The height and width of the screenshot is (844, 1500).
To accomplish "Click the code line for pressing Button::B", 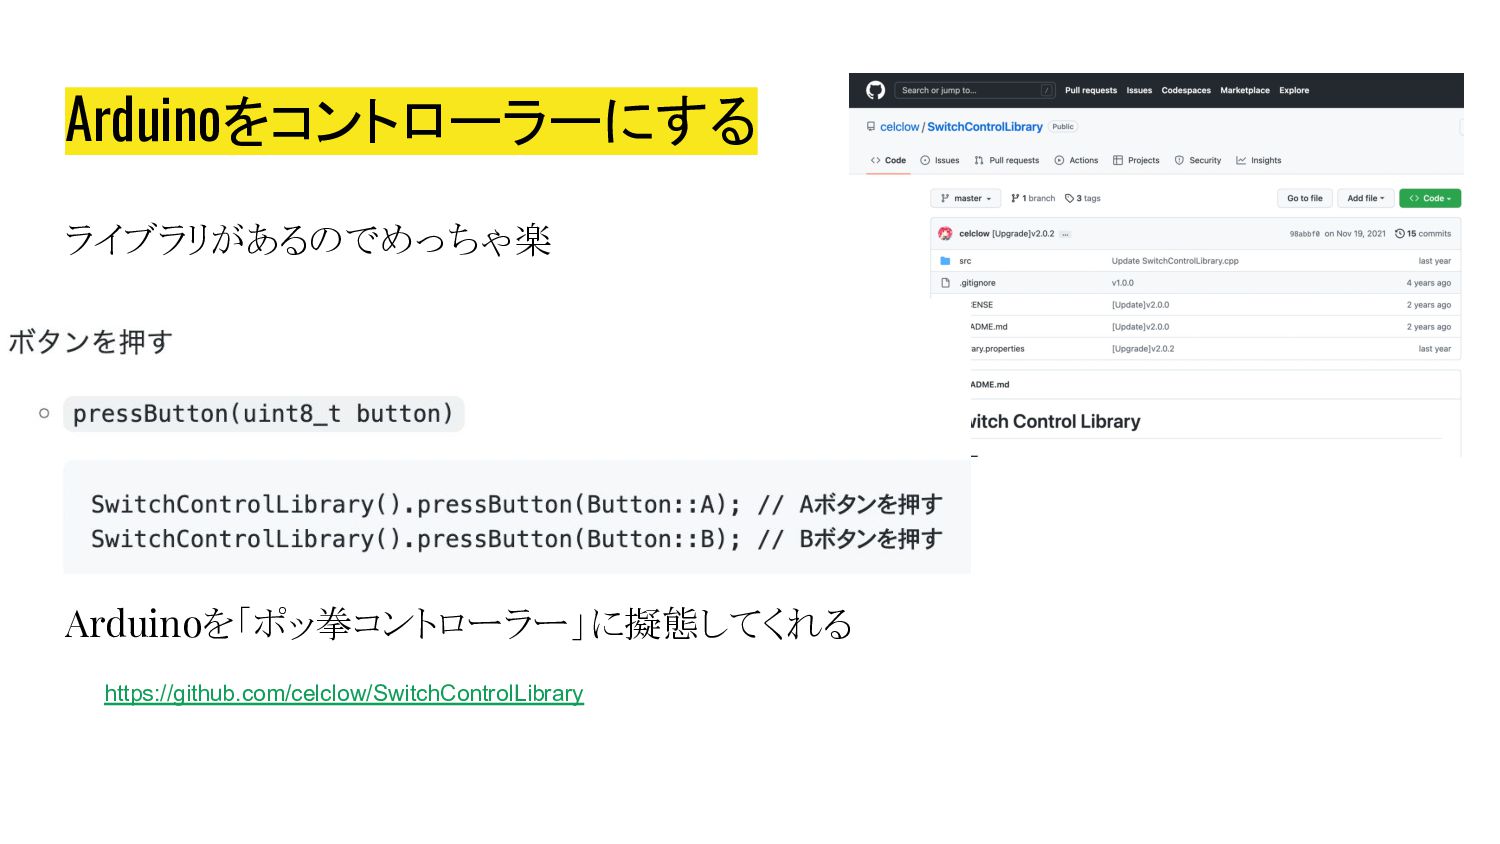I will [516, 538].
